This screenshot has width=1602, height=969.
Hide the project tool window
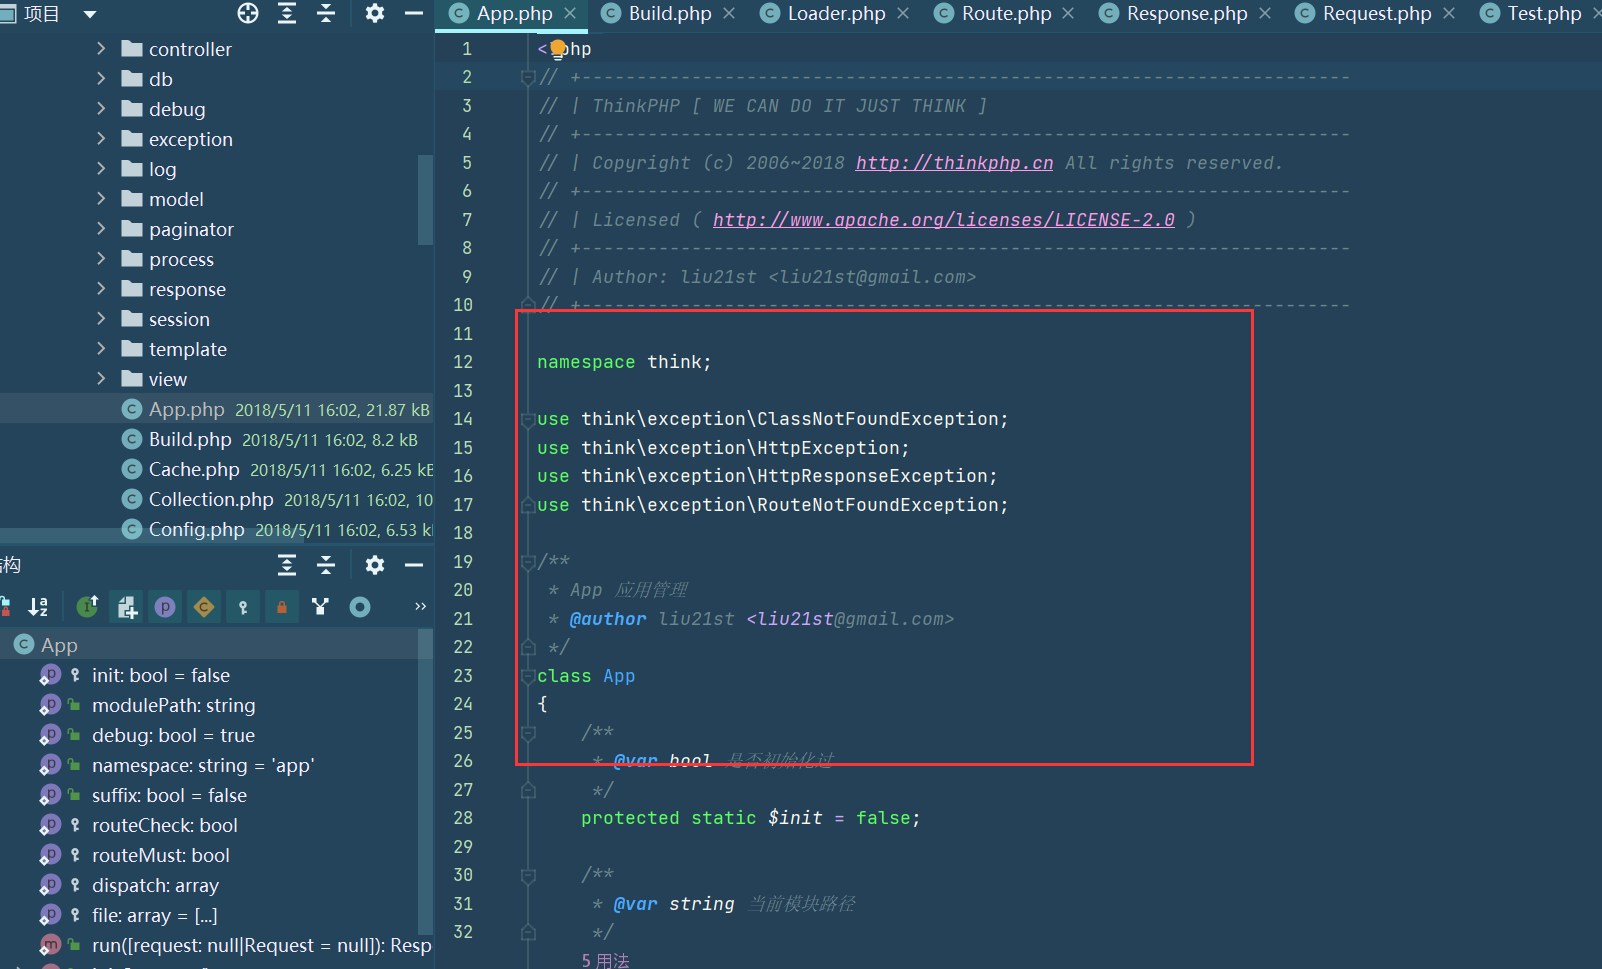tap(414, 13)
